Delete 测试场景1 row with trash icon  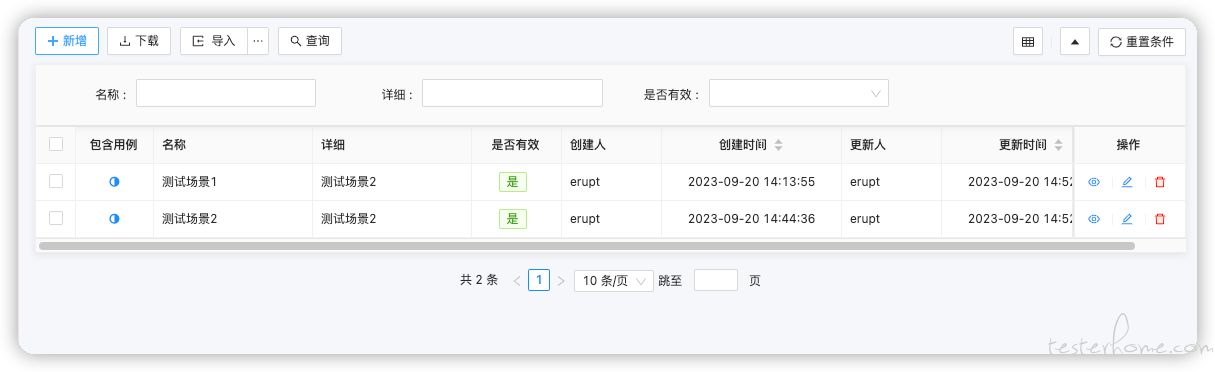tap(1160, 182)
